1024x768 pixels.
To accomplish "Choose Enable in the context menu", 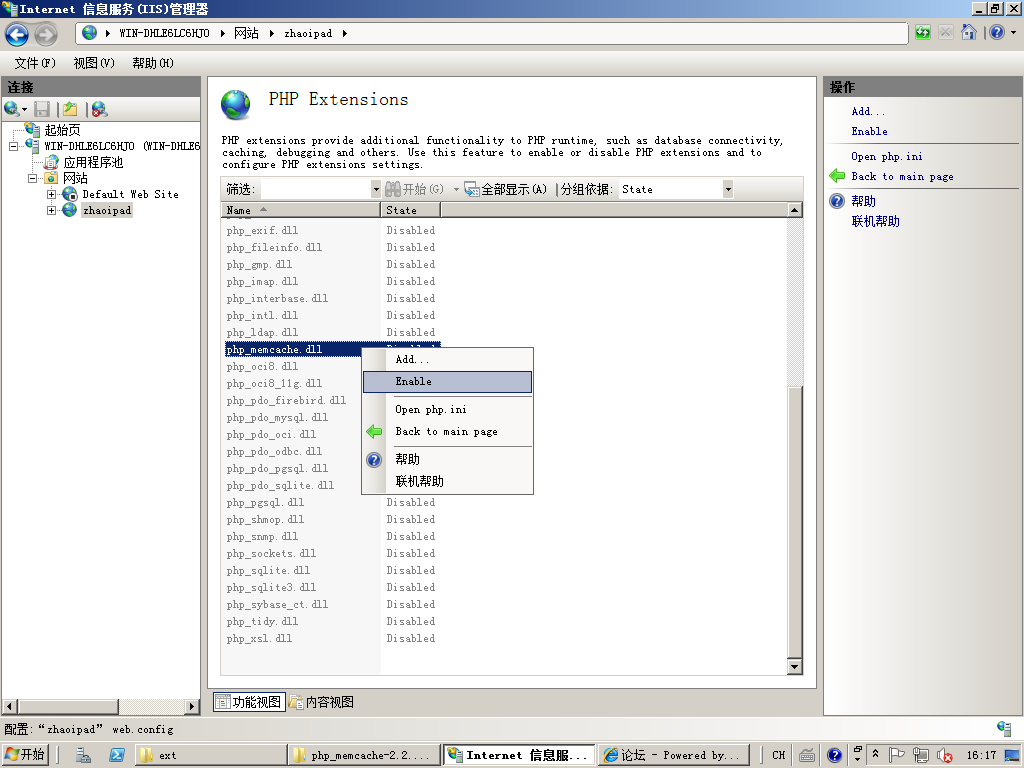I will tap(447, 381).
